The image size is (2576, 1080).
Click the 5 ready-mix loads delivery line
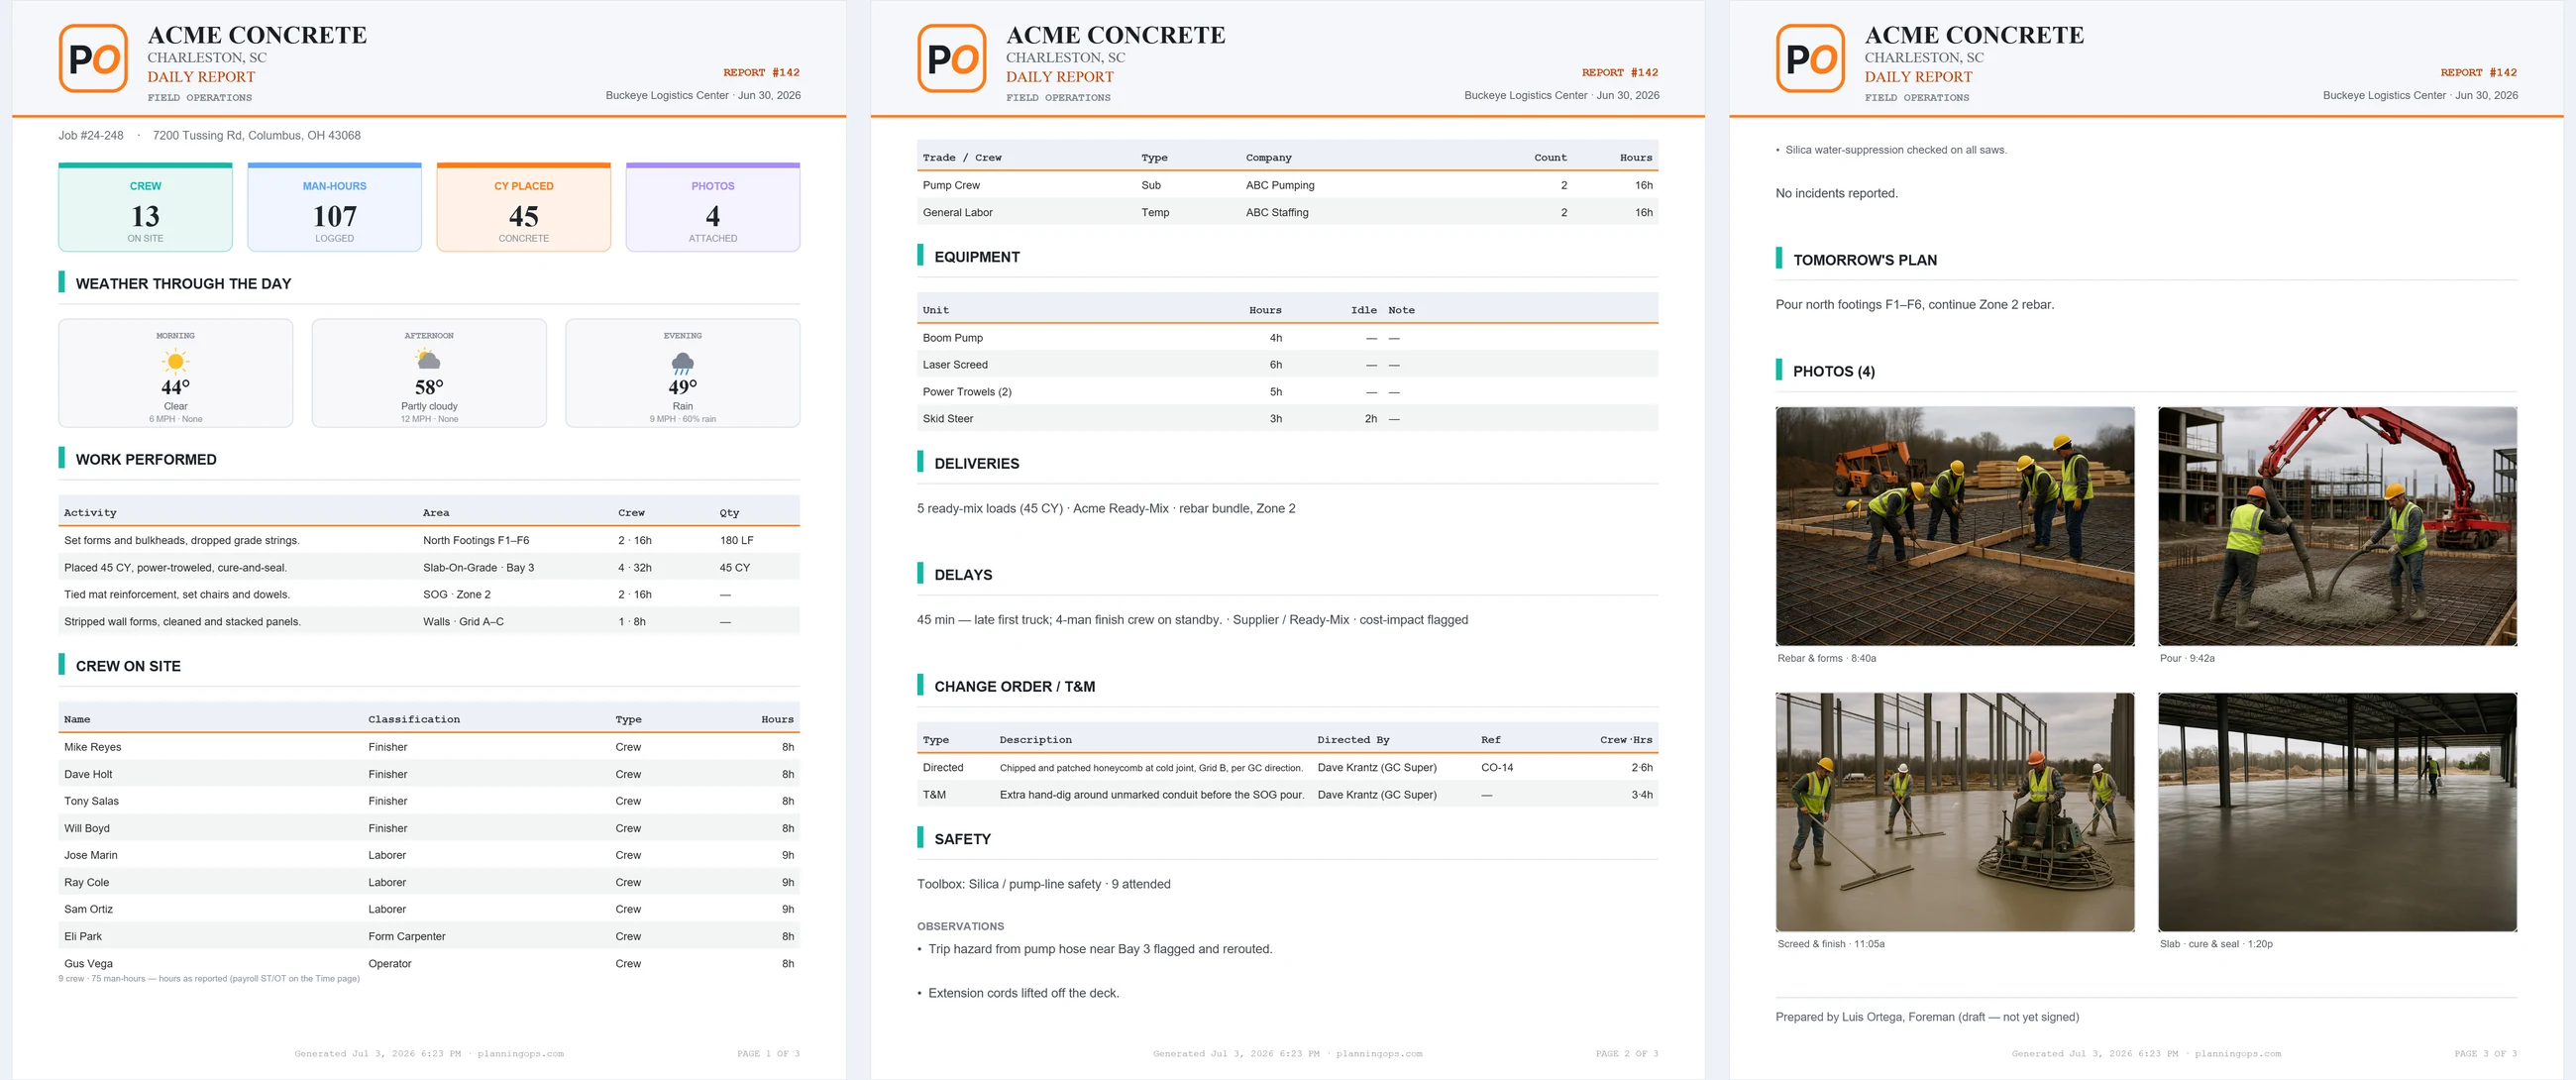point(1106,508)
